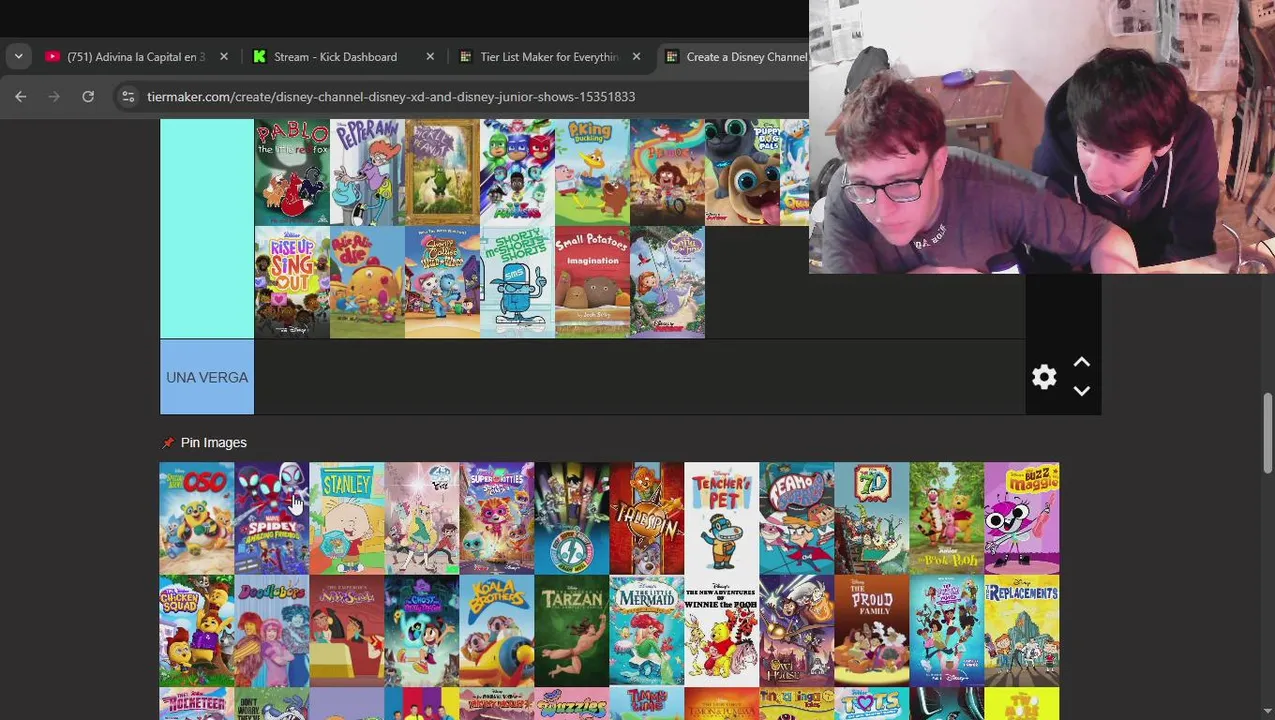Viewport: 1275px width, 720px height.
Task: Select the SuperKitties poster
Action: (497, 518)
